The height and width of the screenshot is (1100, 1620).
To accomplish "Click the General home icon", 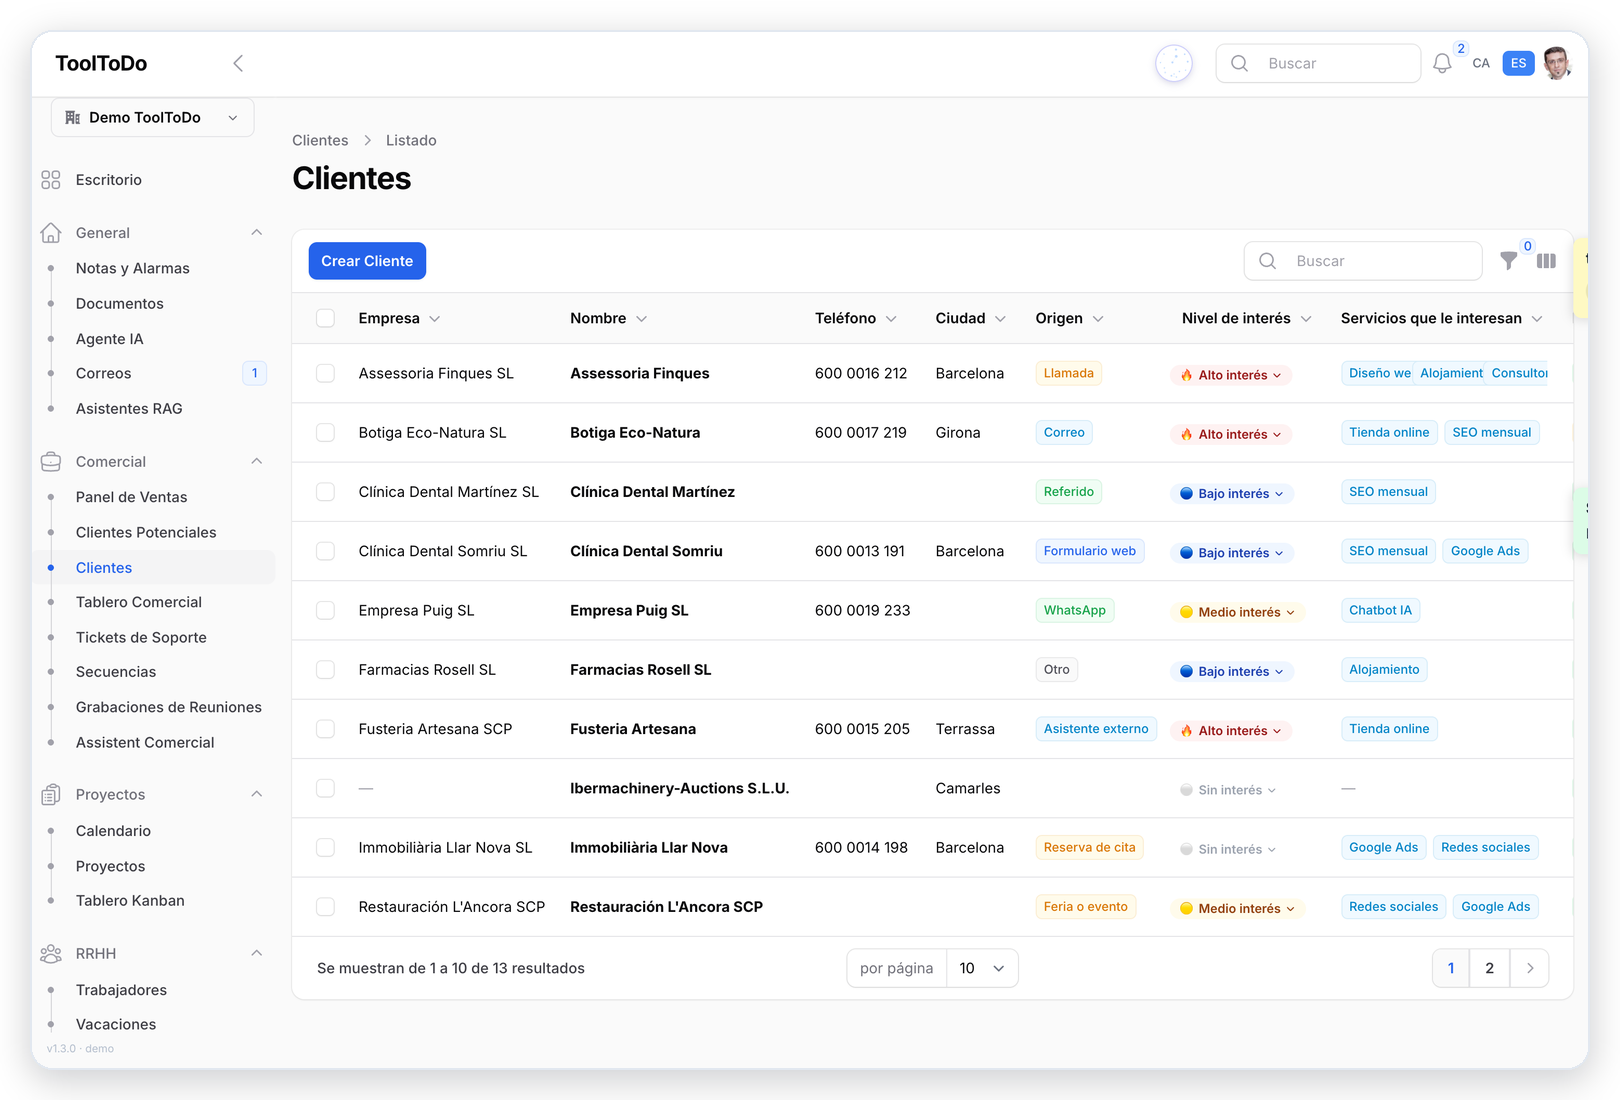I will tap(51, 233).
